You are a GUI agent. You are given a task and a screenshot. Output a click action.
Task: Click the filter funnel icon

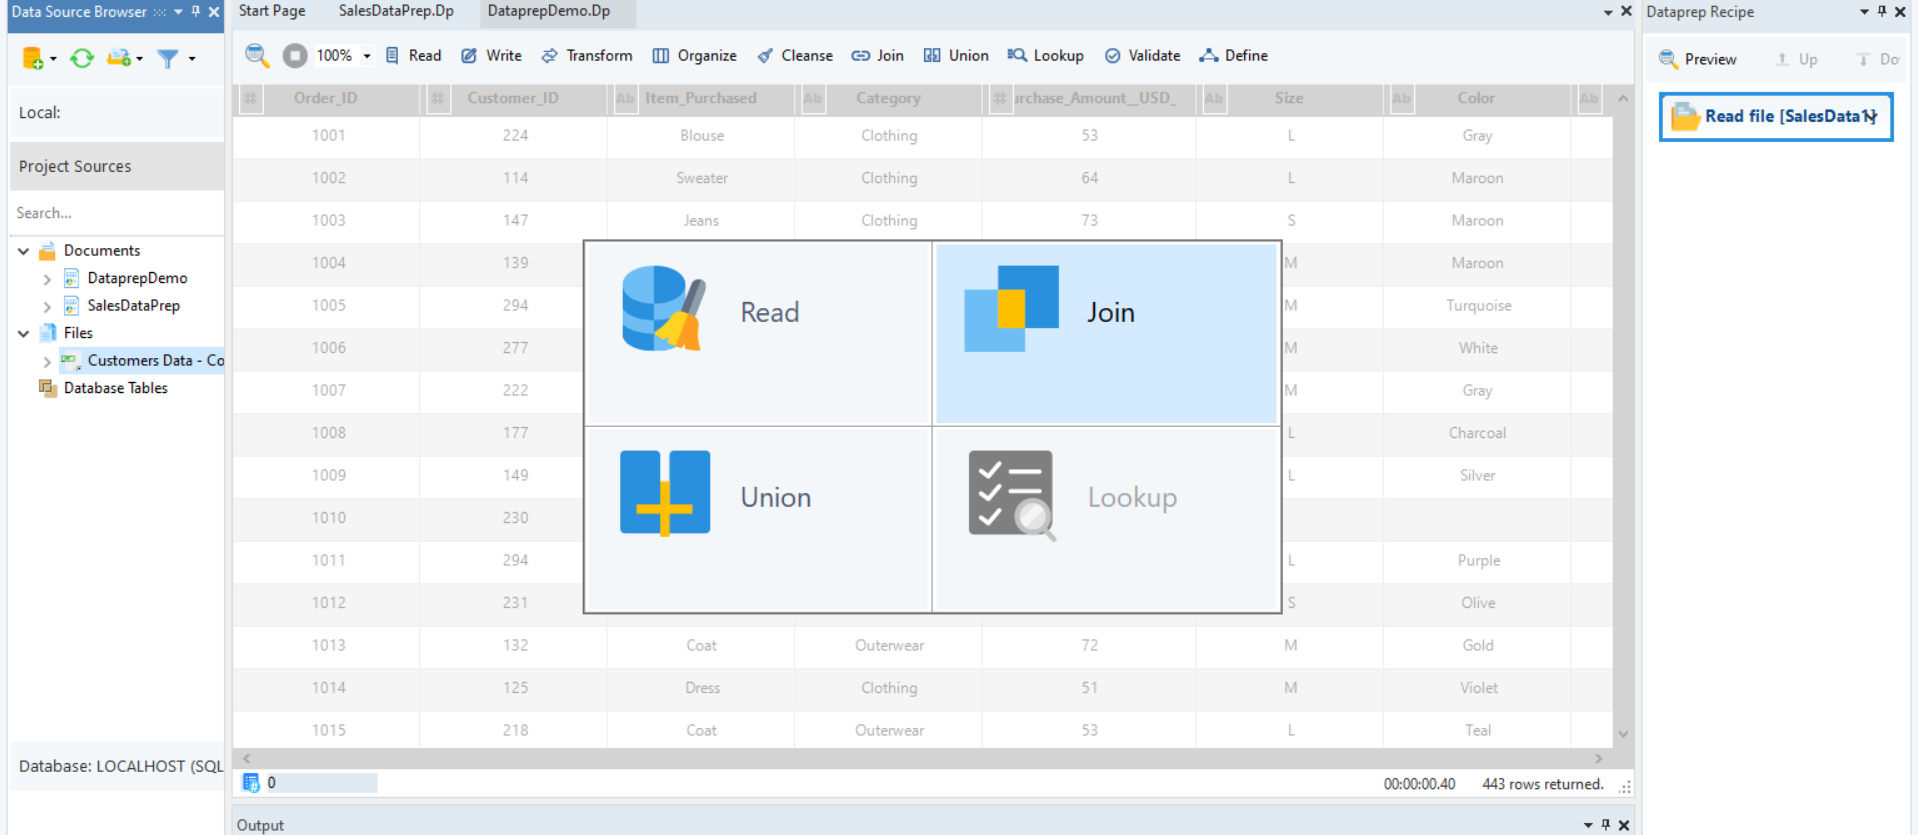coord(168,59)
